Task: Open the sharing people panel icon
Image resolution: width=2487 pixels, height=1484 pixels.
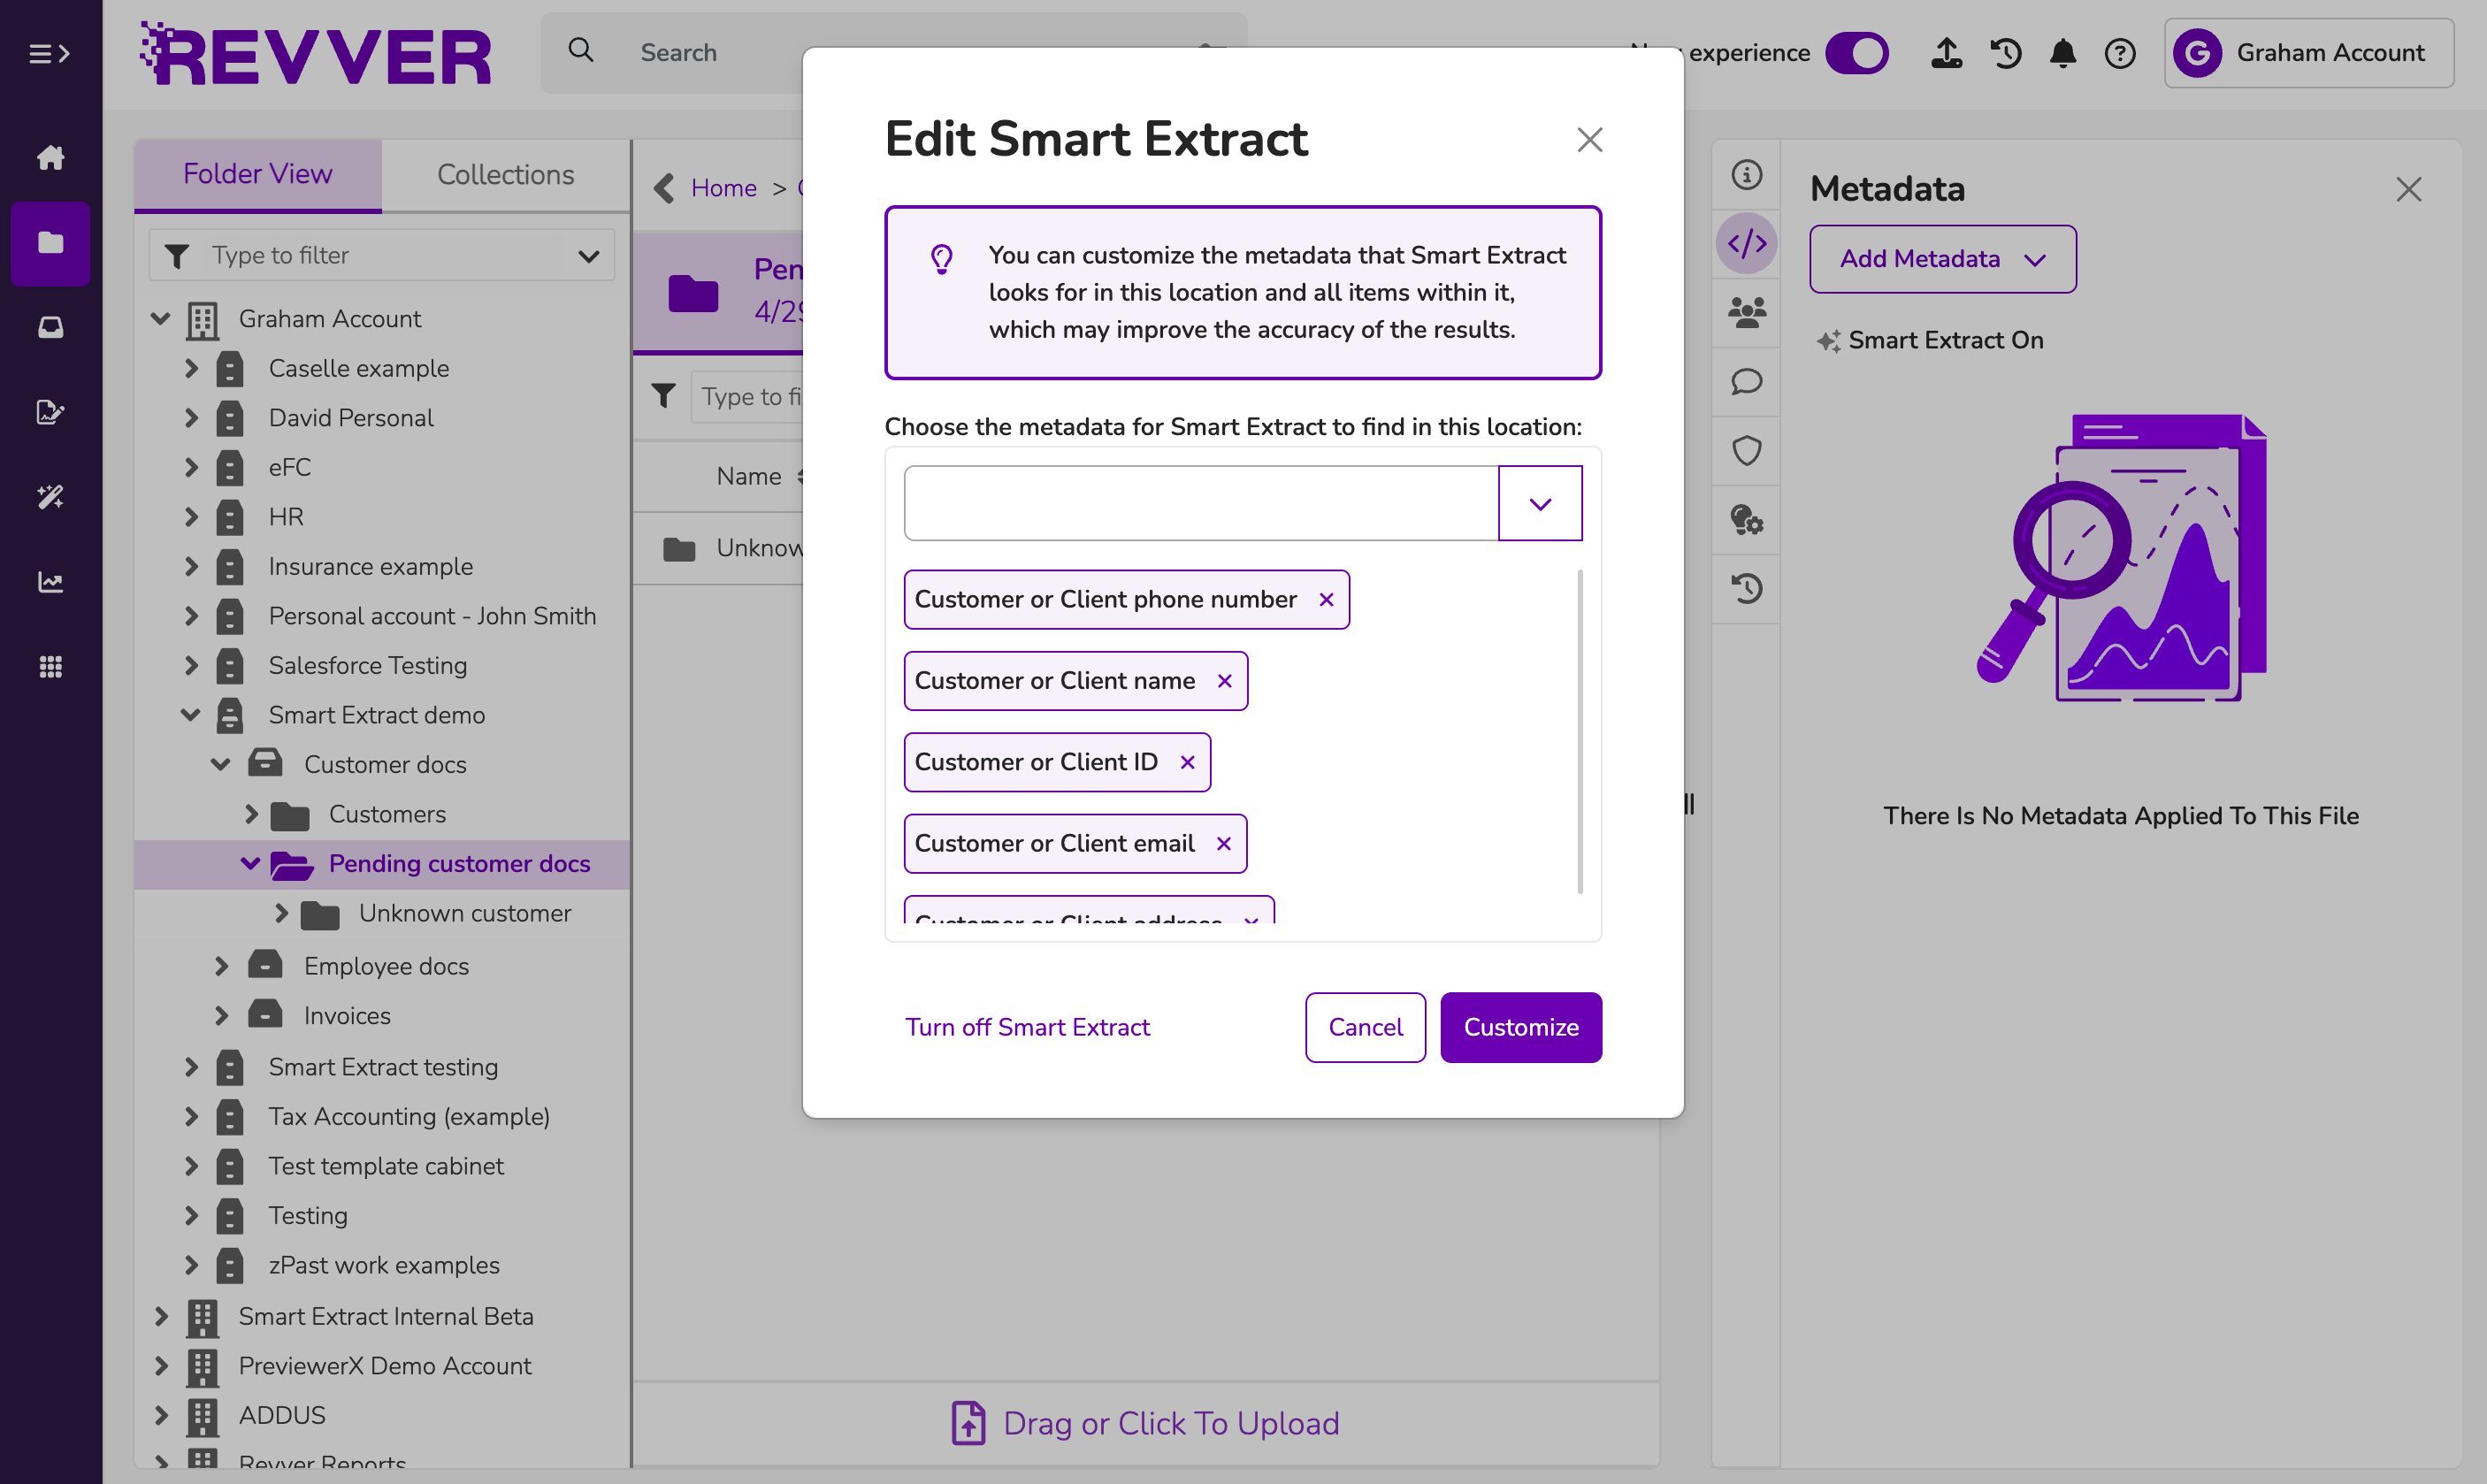Action: point(1746,313)
